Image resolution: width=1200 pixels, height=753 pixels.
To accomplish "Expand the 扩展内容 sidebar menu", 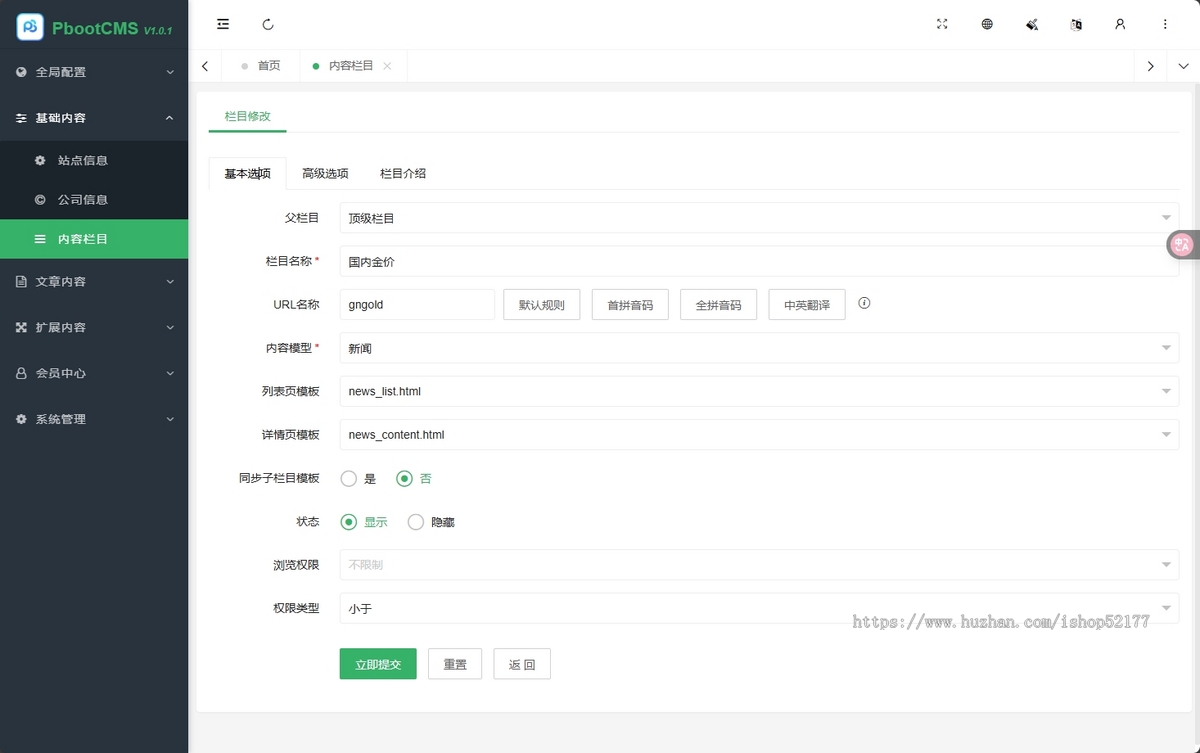I will coord(94,328).
